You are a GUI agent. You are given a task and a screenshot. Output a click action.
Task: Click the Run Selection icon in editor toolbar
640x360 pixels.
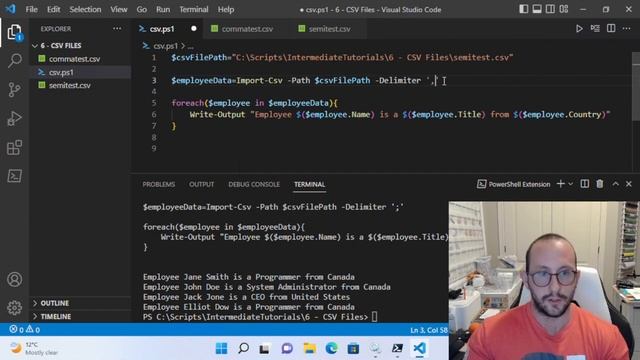point(595,29)
